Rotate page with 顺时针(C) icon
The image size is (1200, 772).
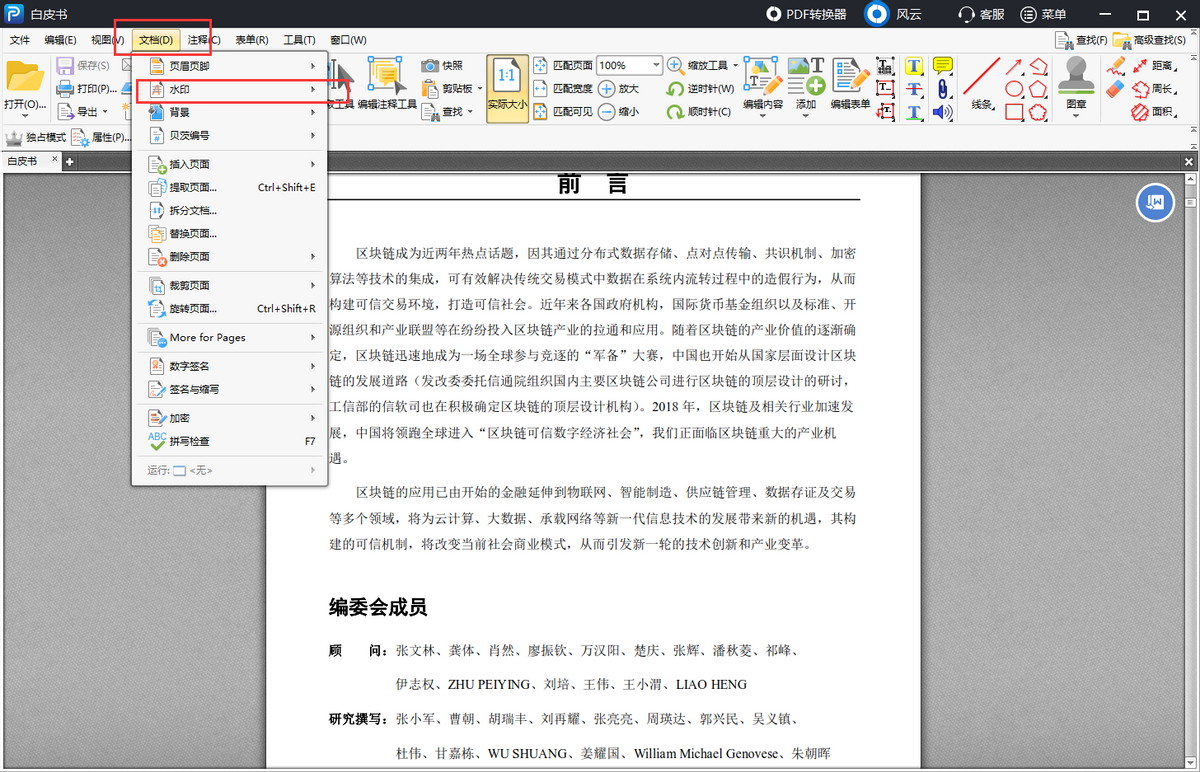coord(676,112)
